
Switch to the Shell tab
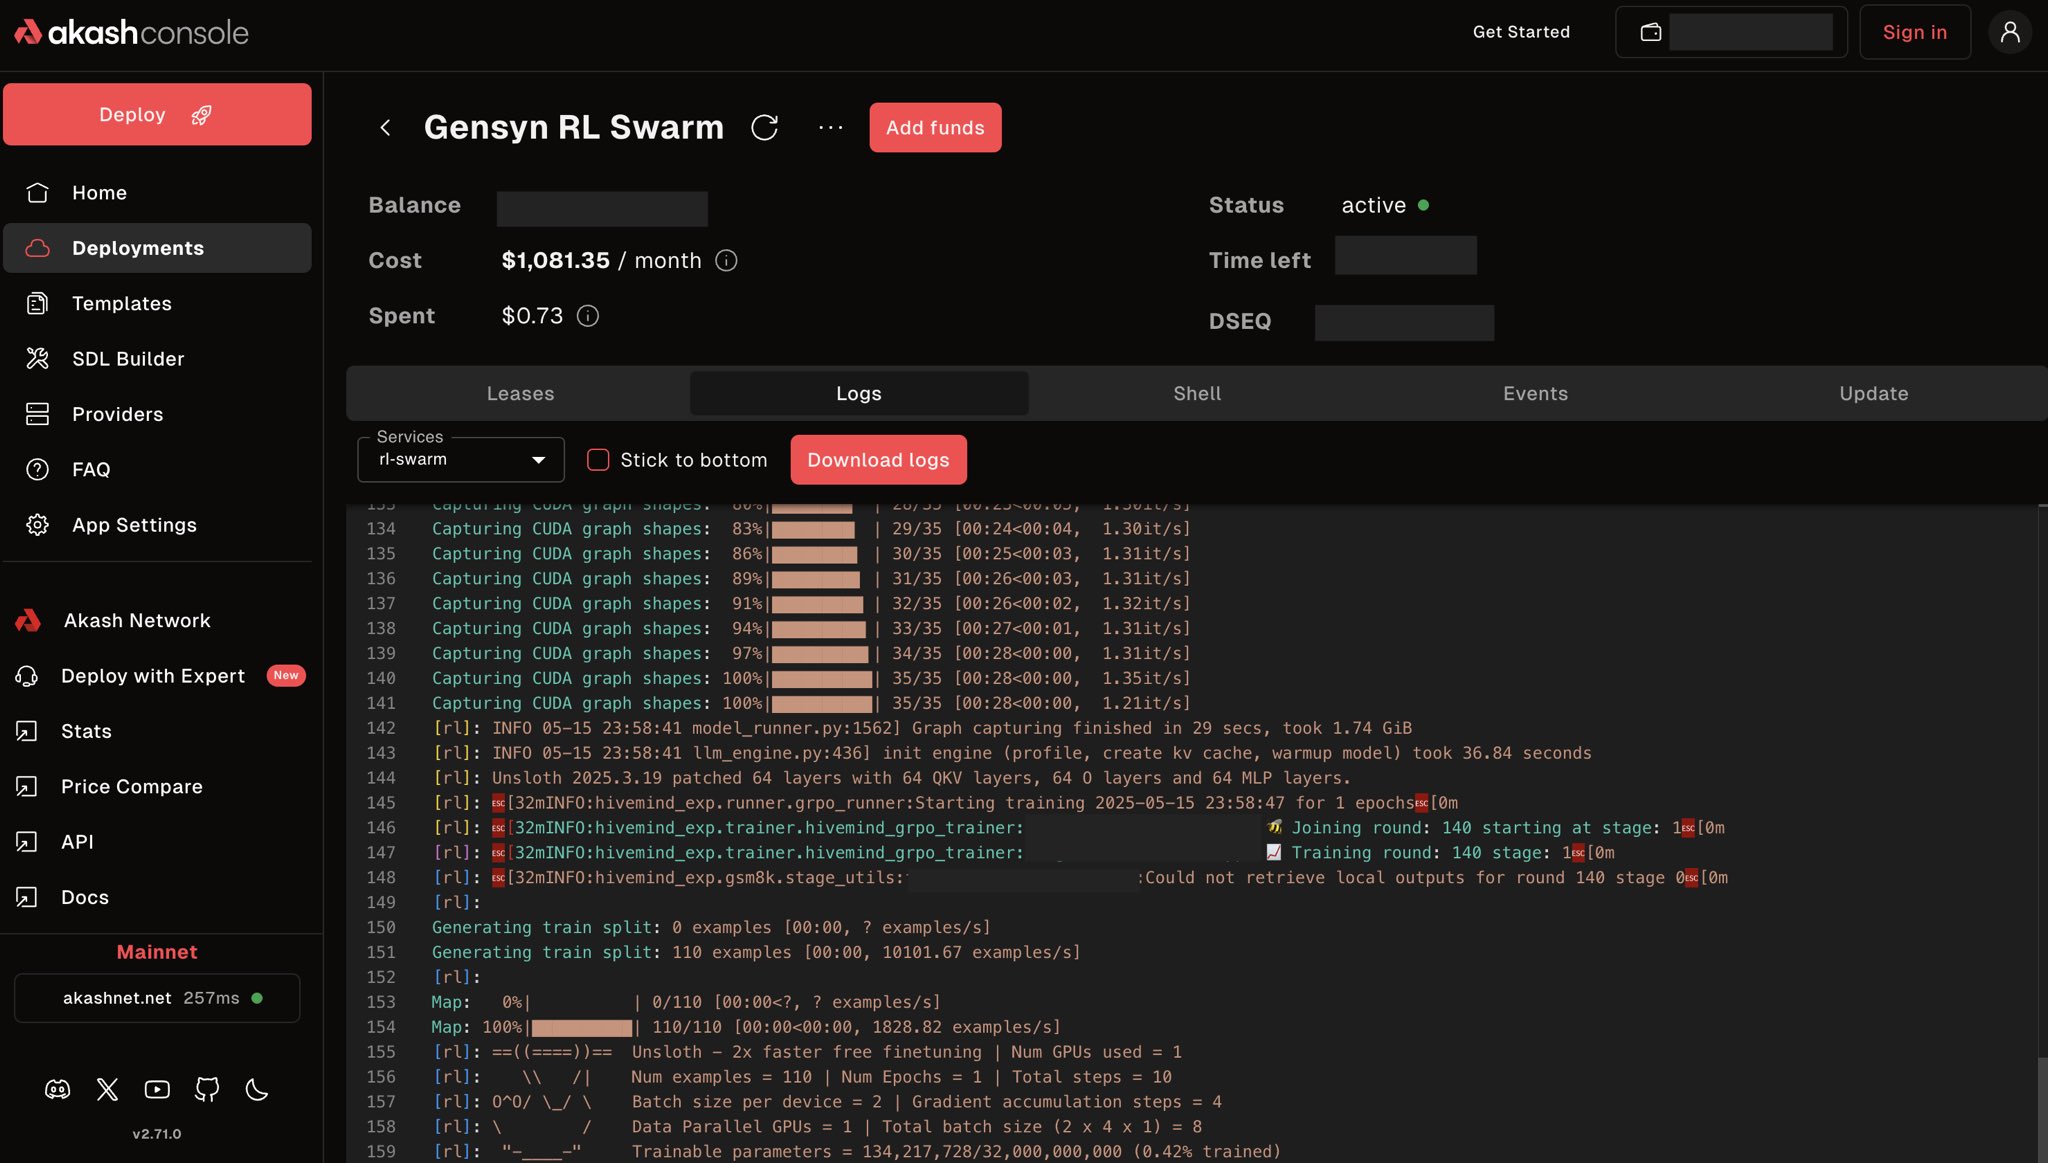point(1197,393)
